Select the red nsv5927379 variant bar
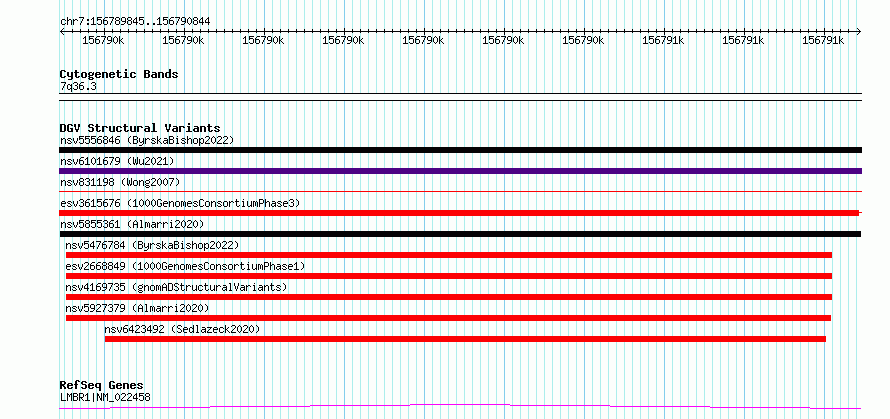 pos(448,318)
